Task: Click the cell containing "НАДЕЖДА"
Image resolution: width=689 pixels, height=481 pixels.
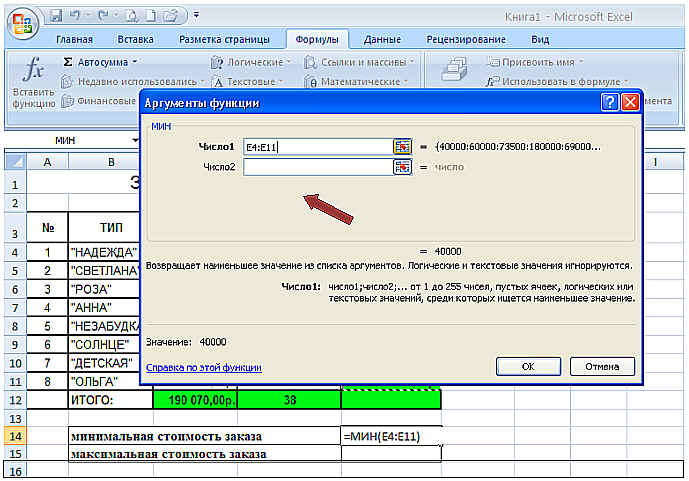Action: click(104, 252)
